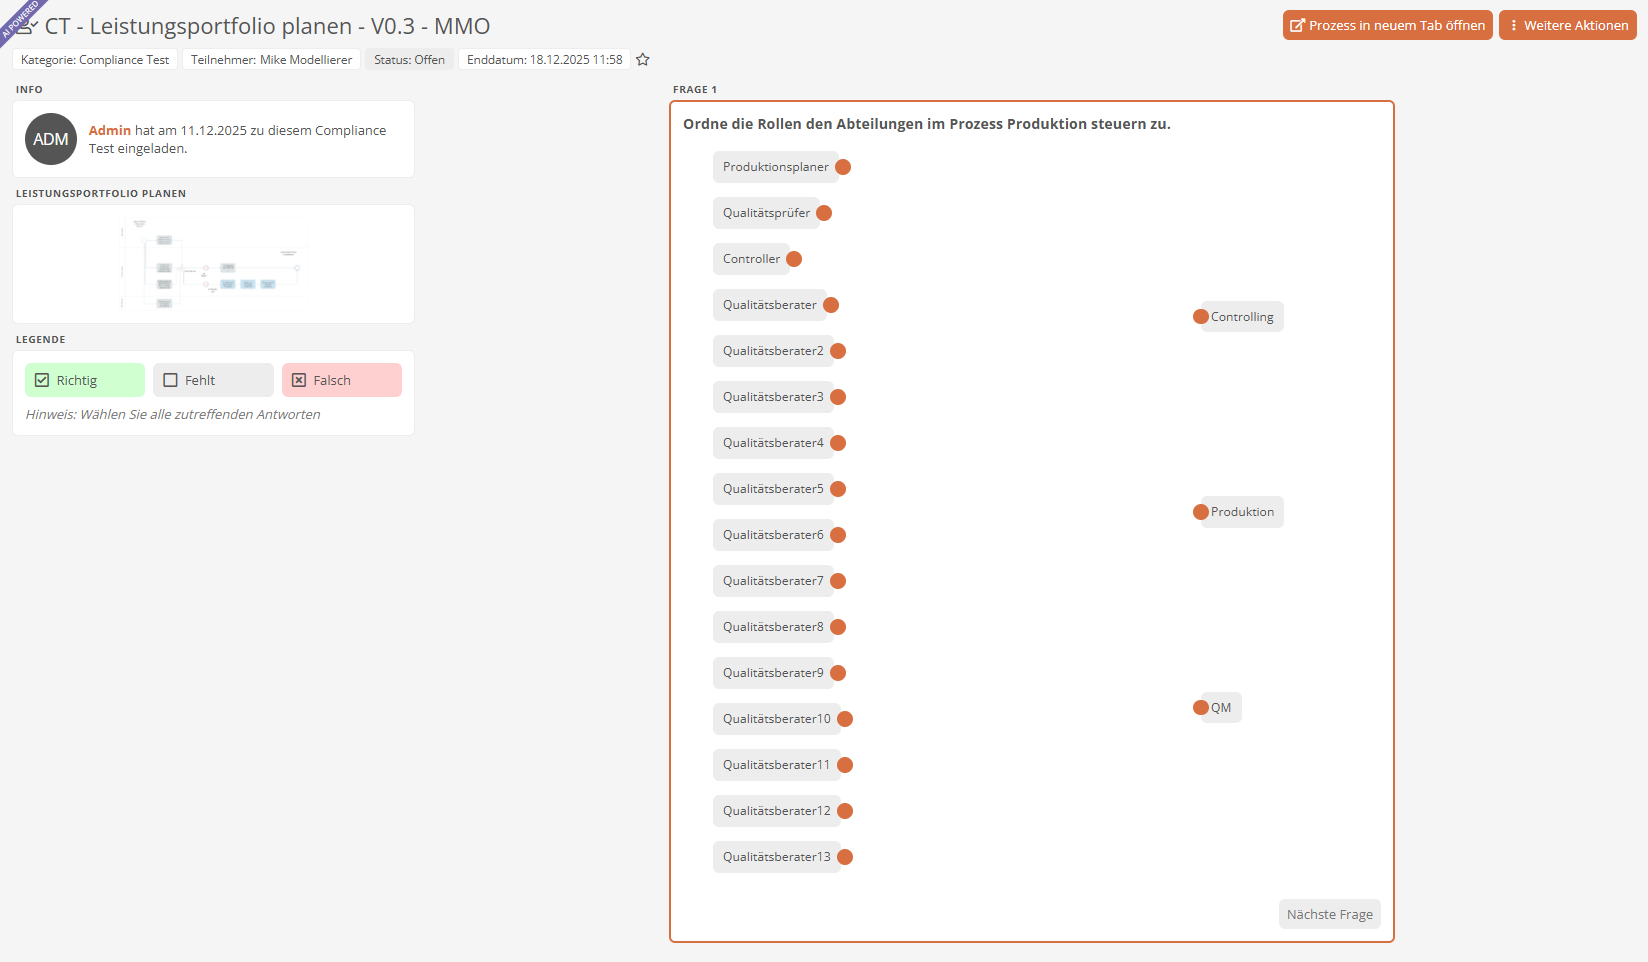Select the Produktion department chip
The width and height of the screenshot is (1648, 962).
pyautogui.click(x=1242, y=512)
